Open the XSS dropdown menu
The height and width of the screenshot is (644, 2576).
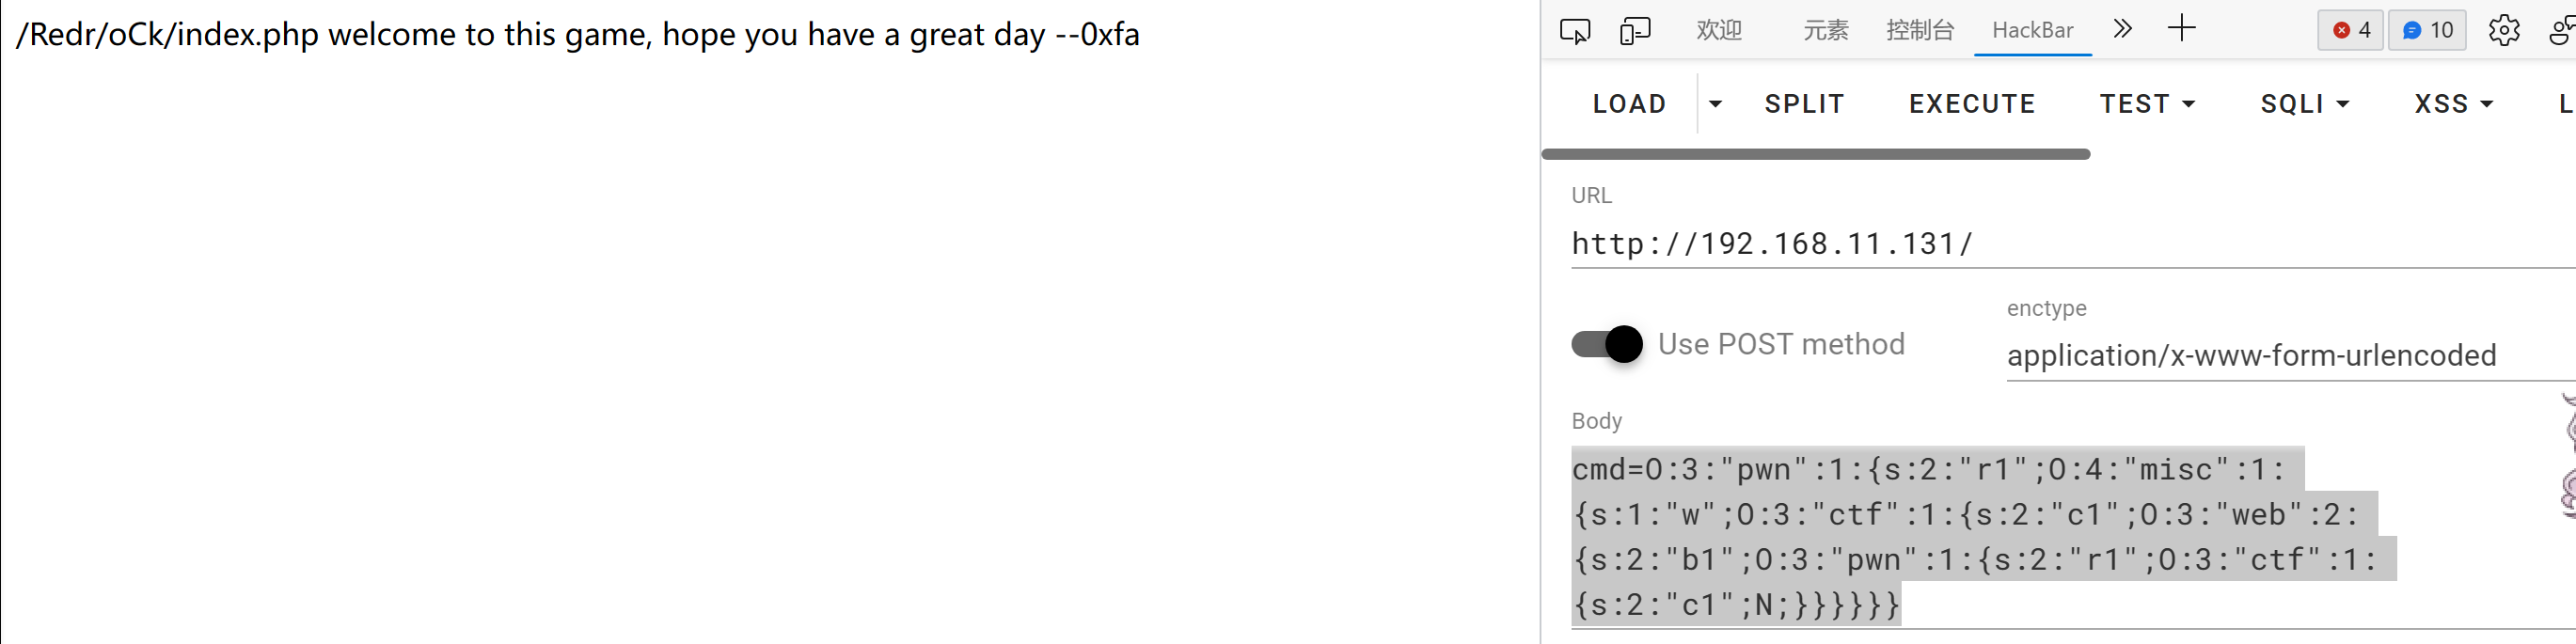click(x=2453, y=103)
